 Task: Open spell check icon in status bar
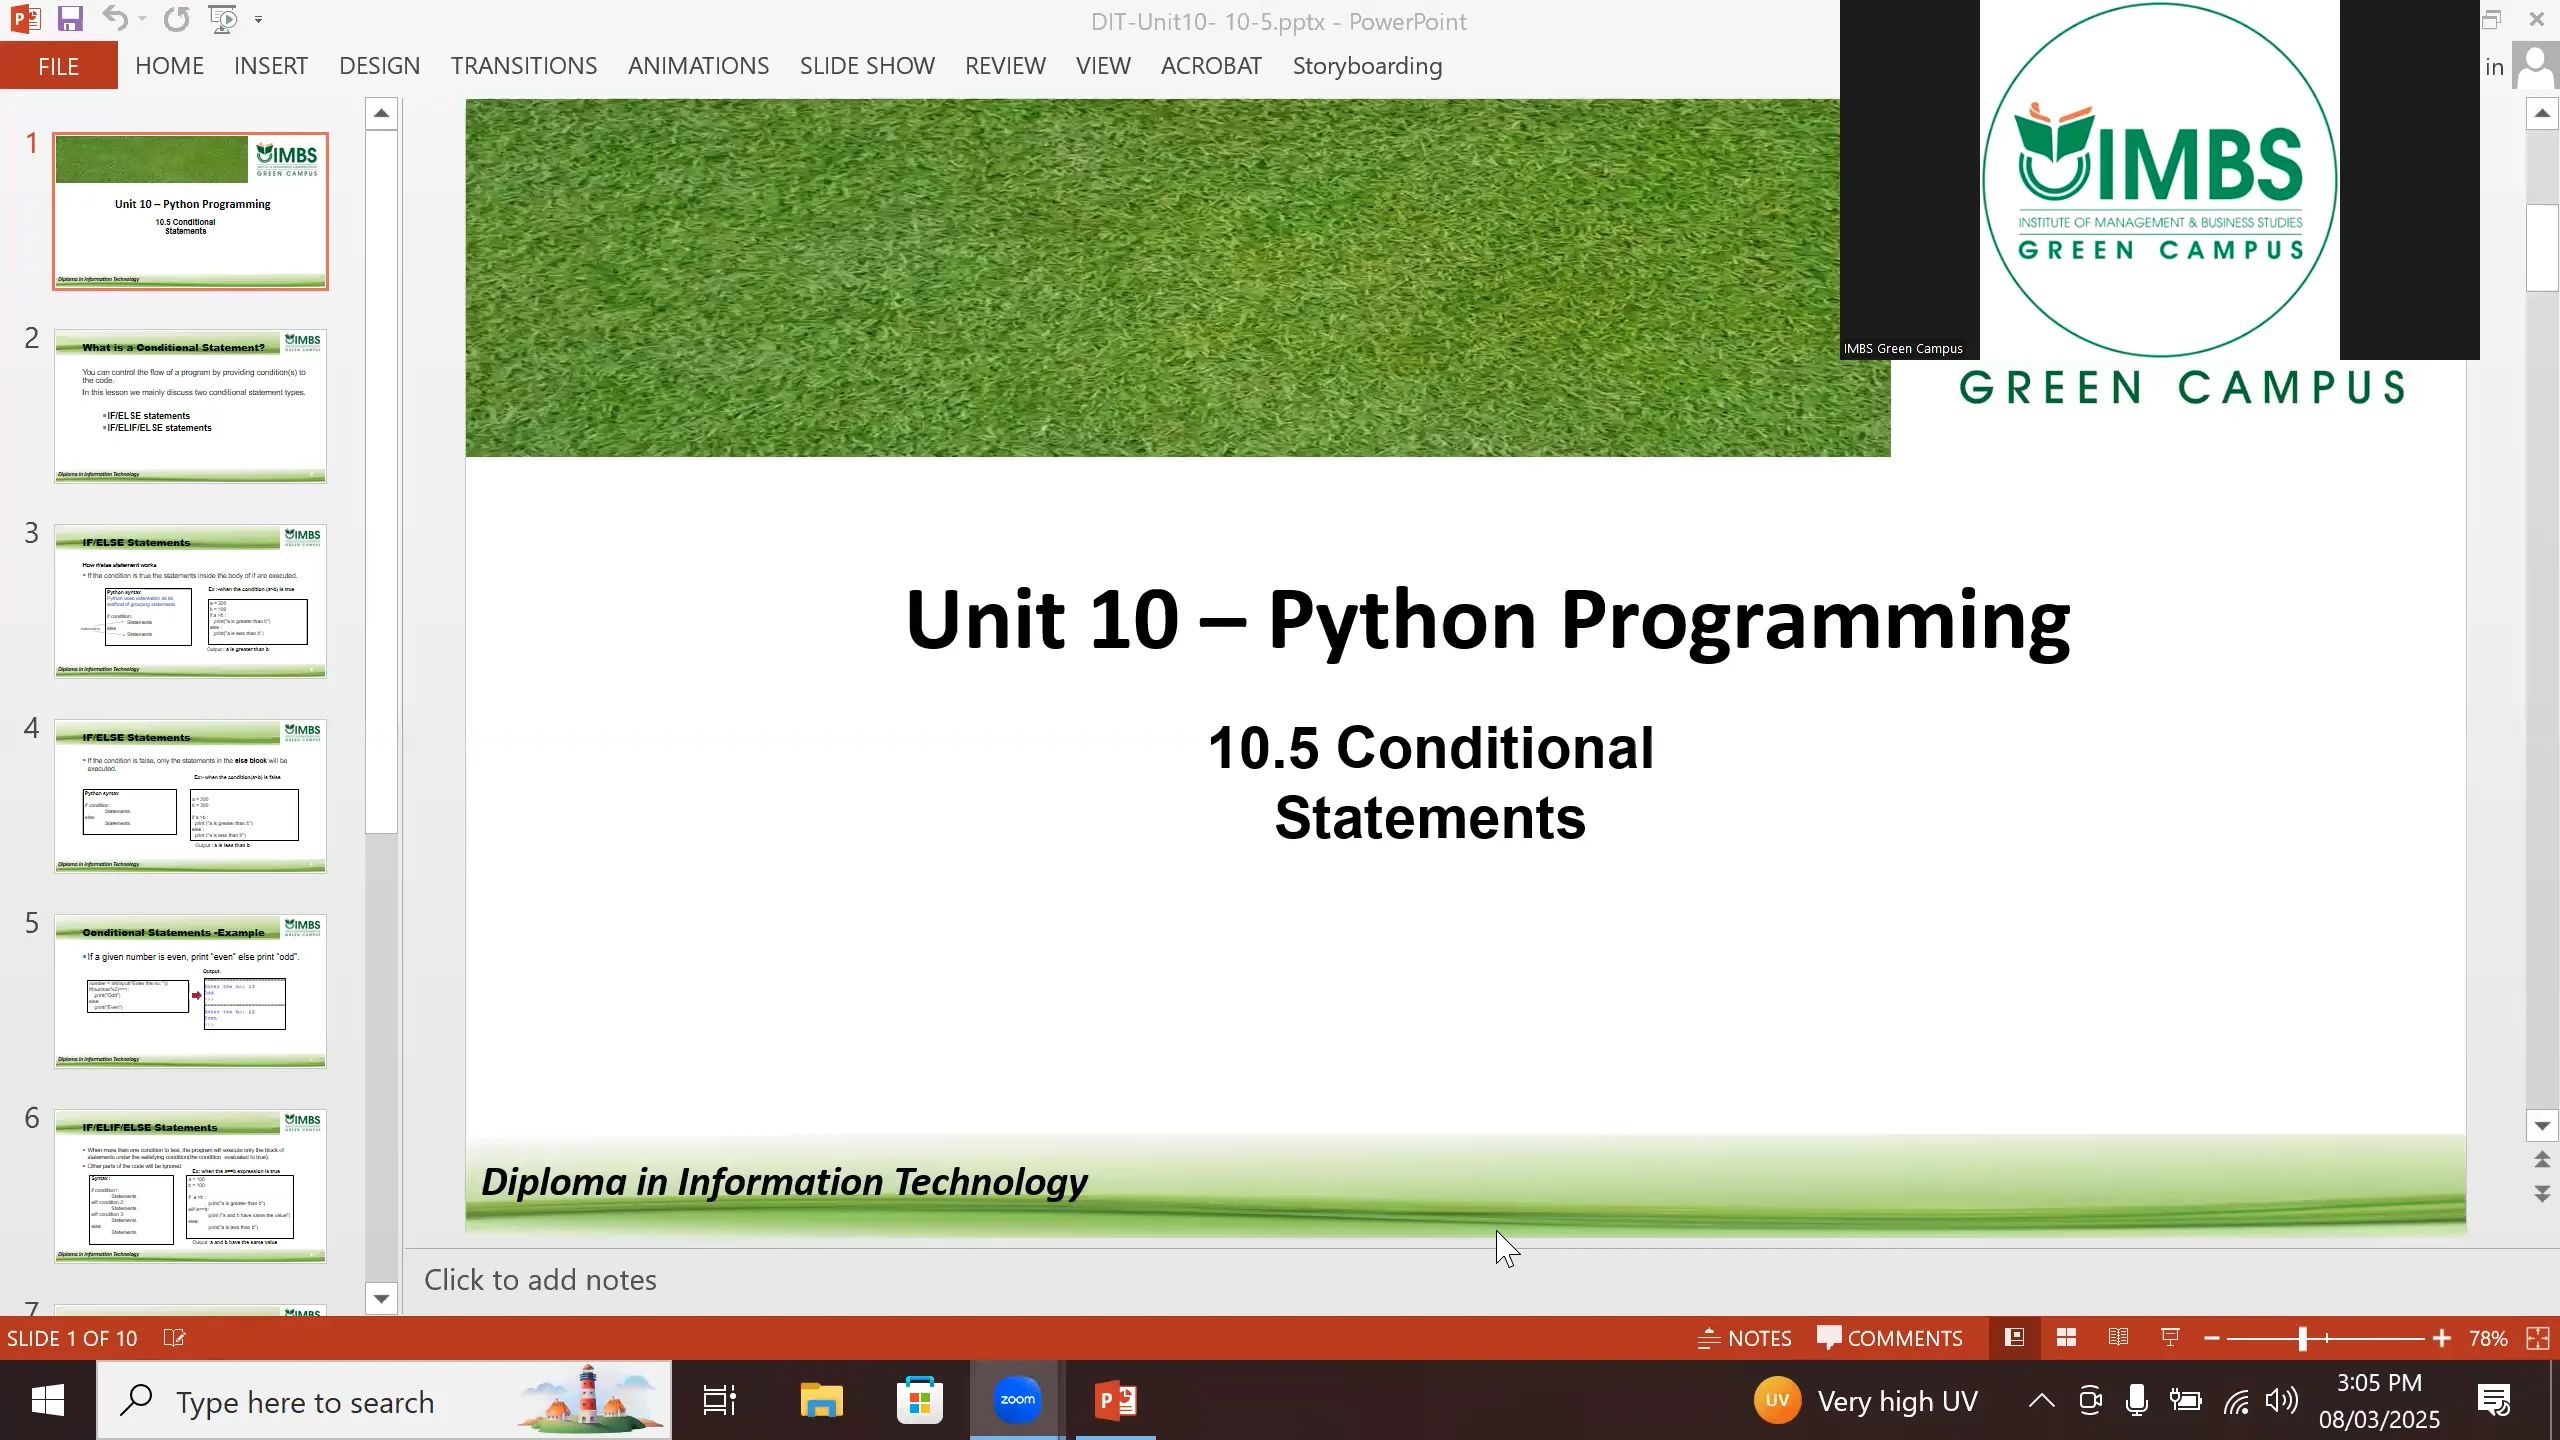click(x=174, y=1338)
